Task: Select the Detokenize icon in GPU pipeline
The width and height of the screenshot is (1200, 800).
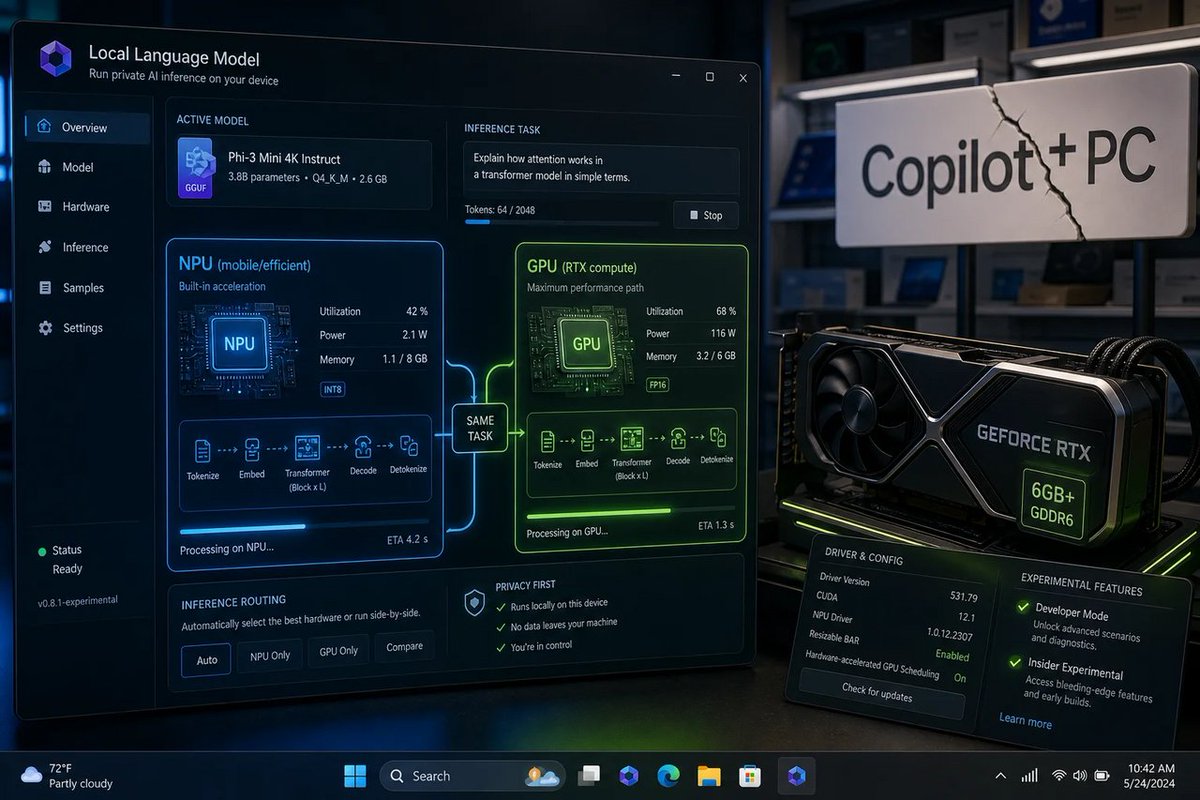Action: pyautogui.click(x=719, y=437)
